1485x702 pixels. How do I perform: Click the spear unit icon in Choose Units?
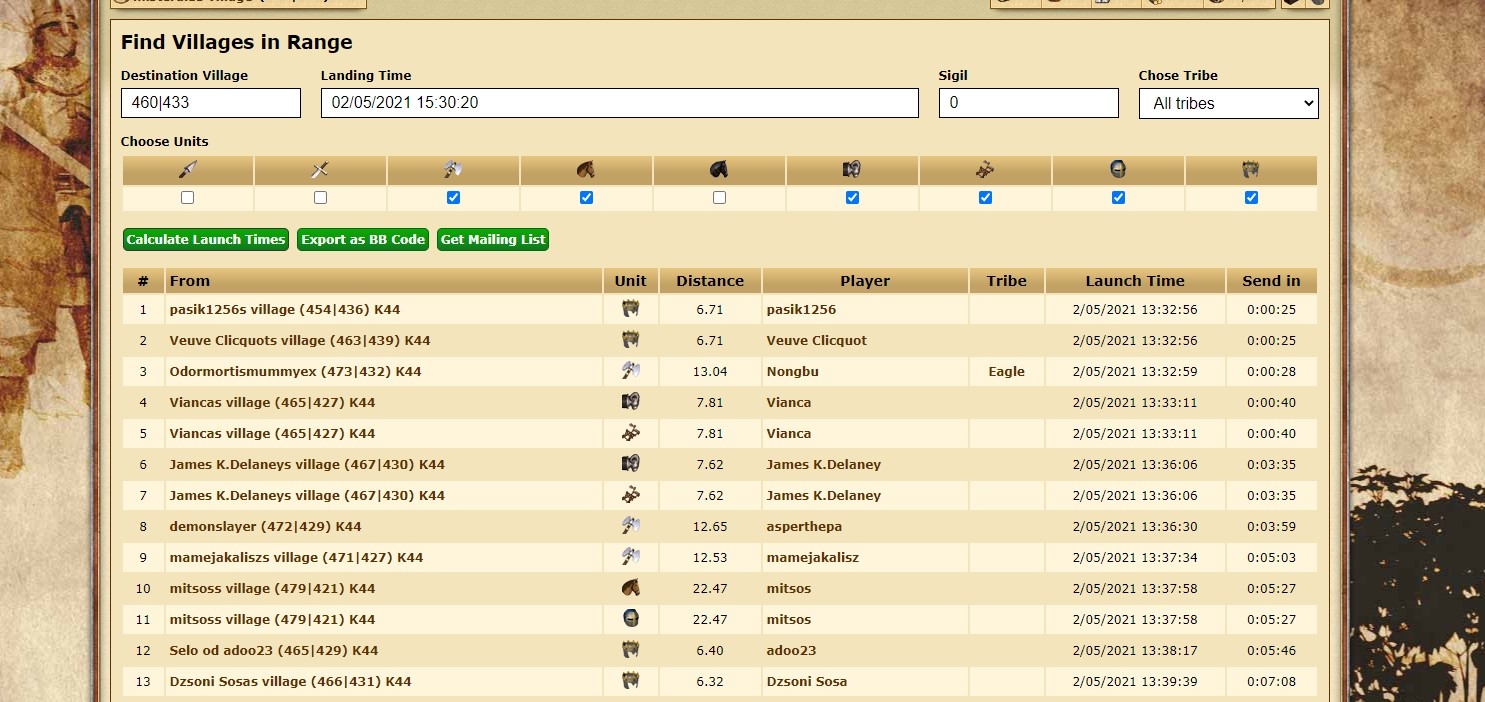[x=187, y=170]
